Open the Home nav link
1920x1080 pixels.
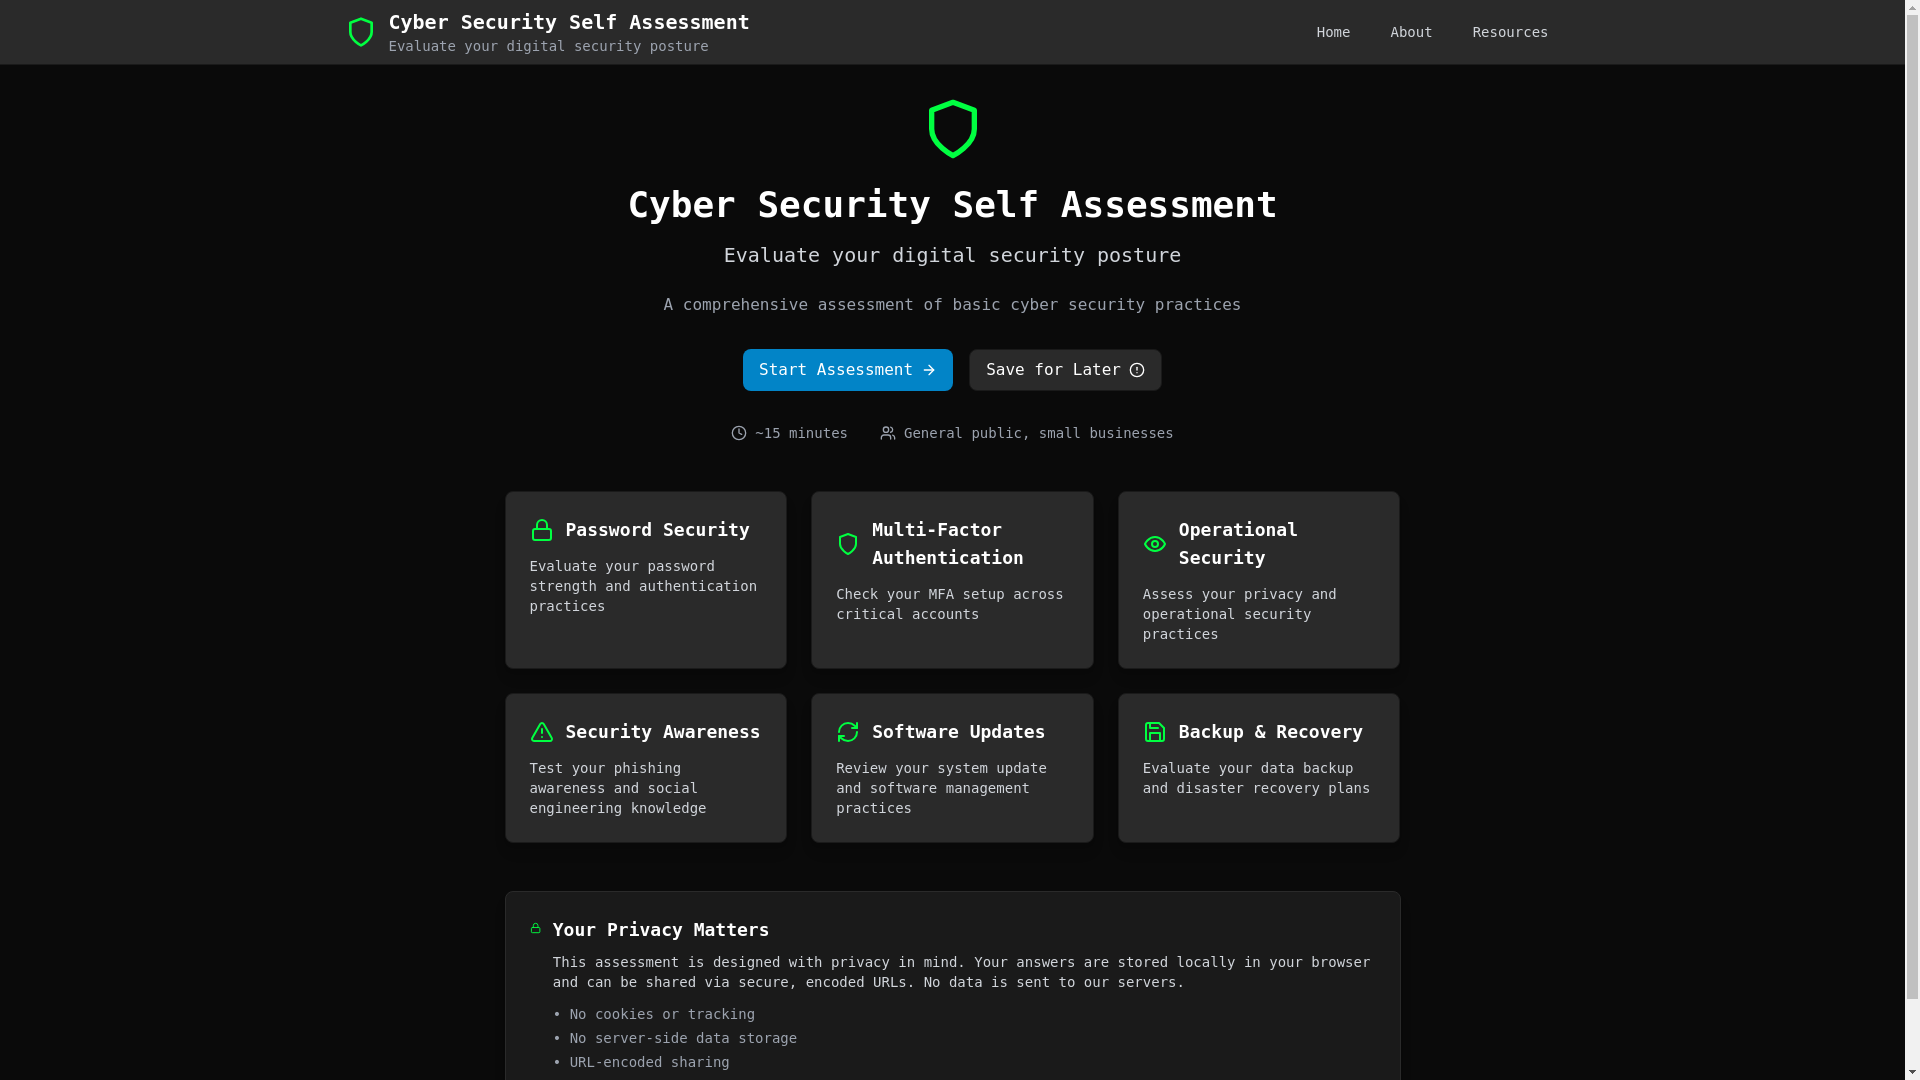[1333, 32]
